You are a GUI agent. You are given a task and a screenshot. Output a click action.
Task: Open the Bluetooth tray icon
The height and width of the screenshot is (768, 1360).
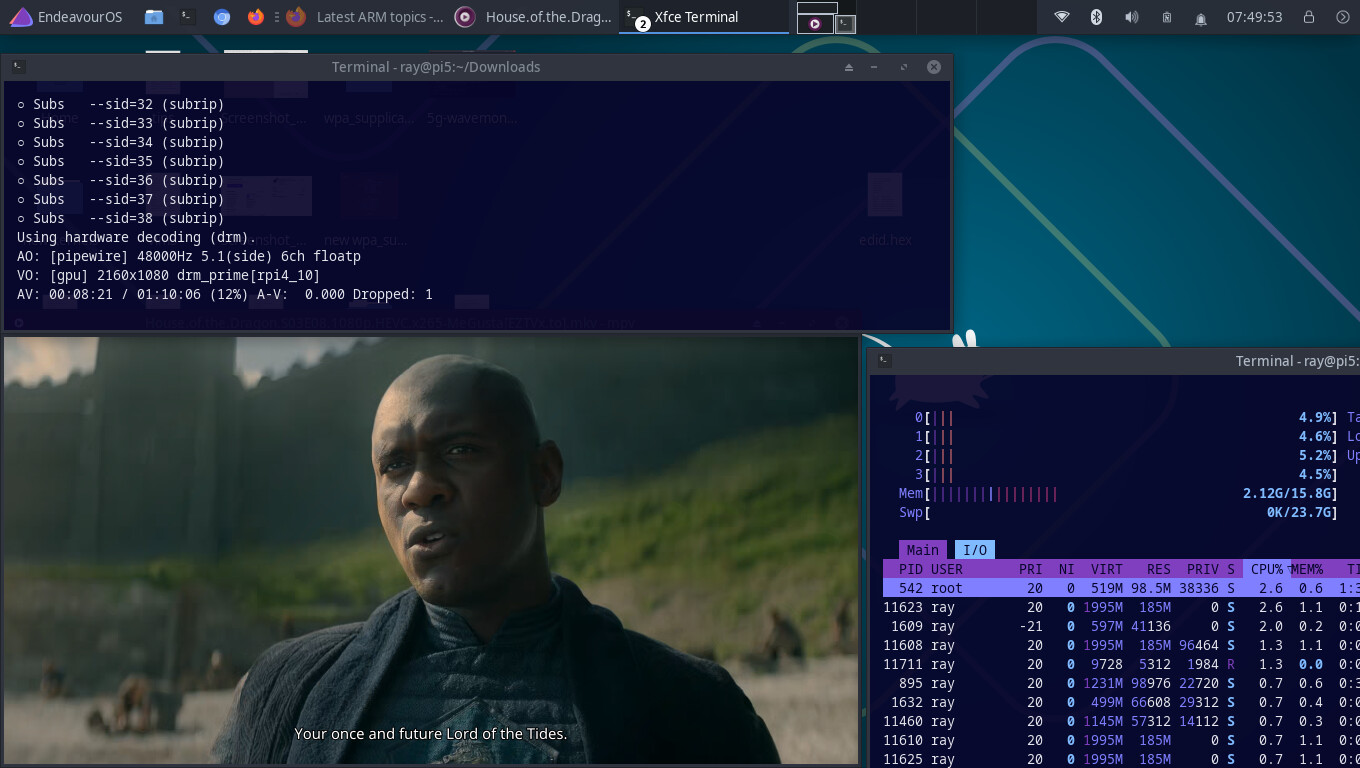[1096, 17]
